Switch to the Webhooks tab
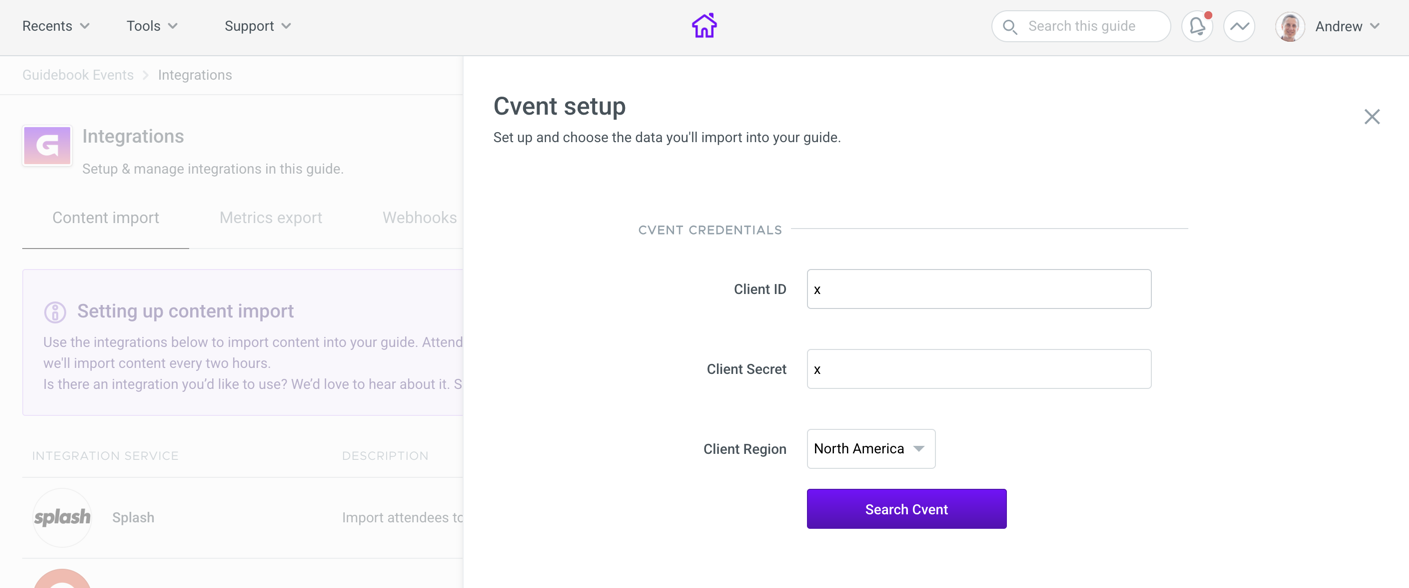 420,218
